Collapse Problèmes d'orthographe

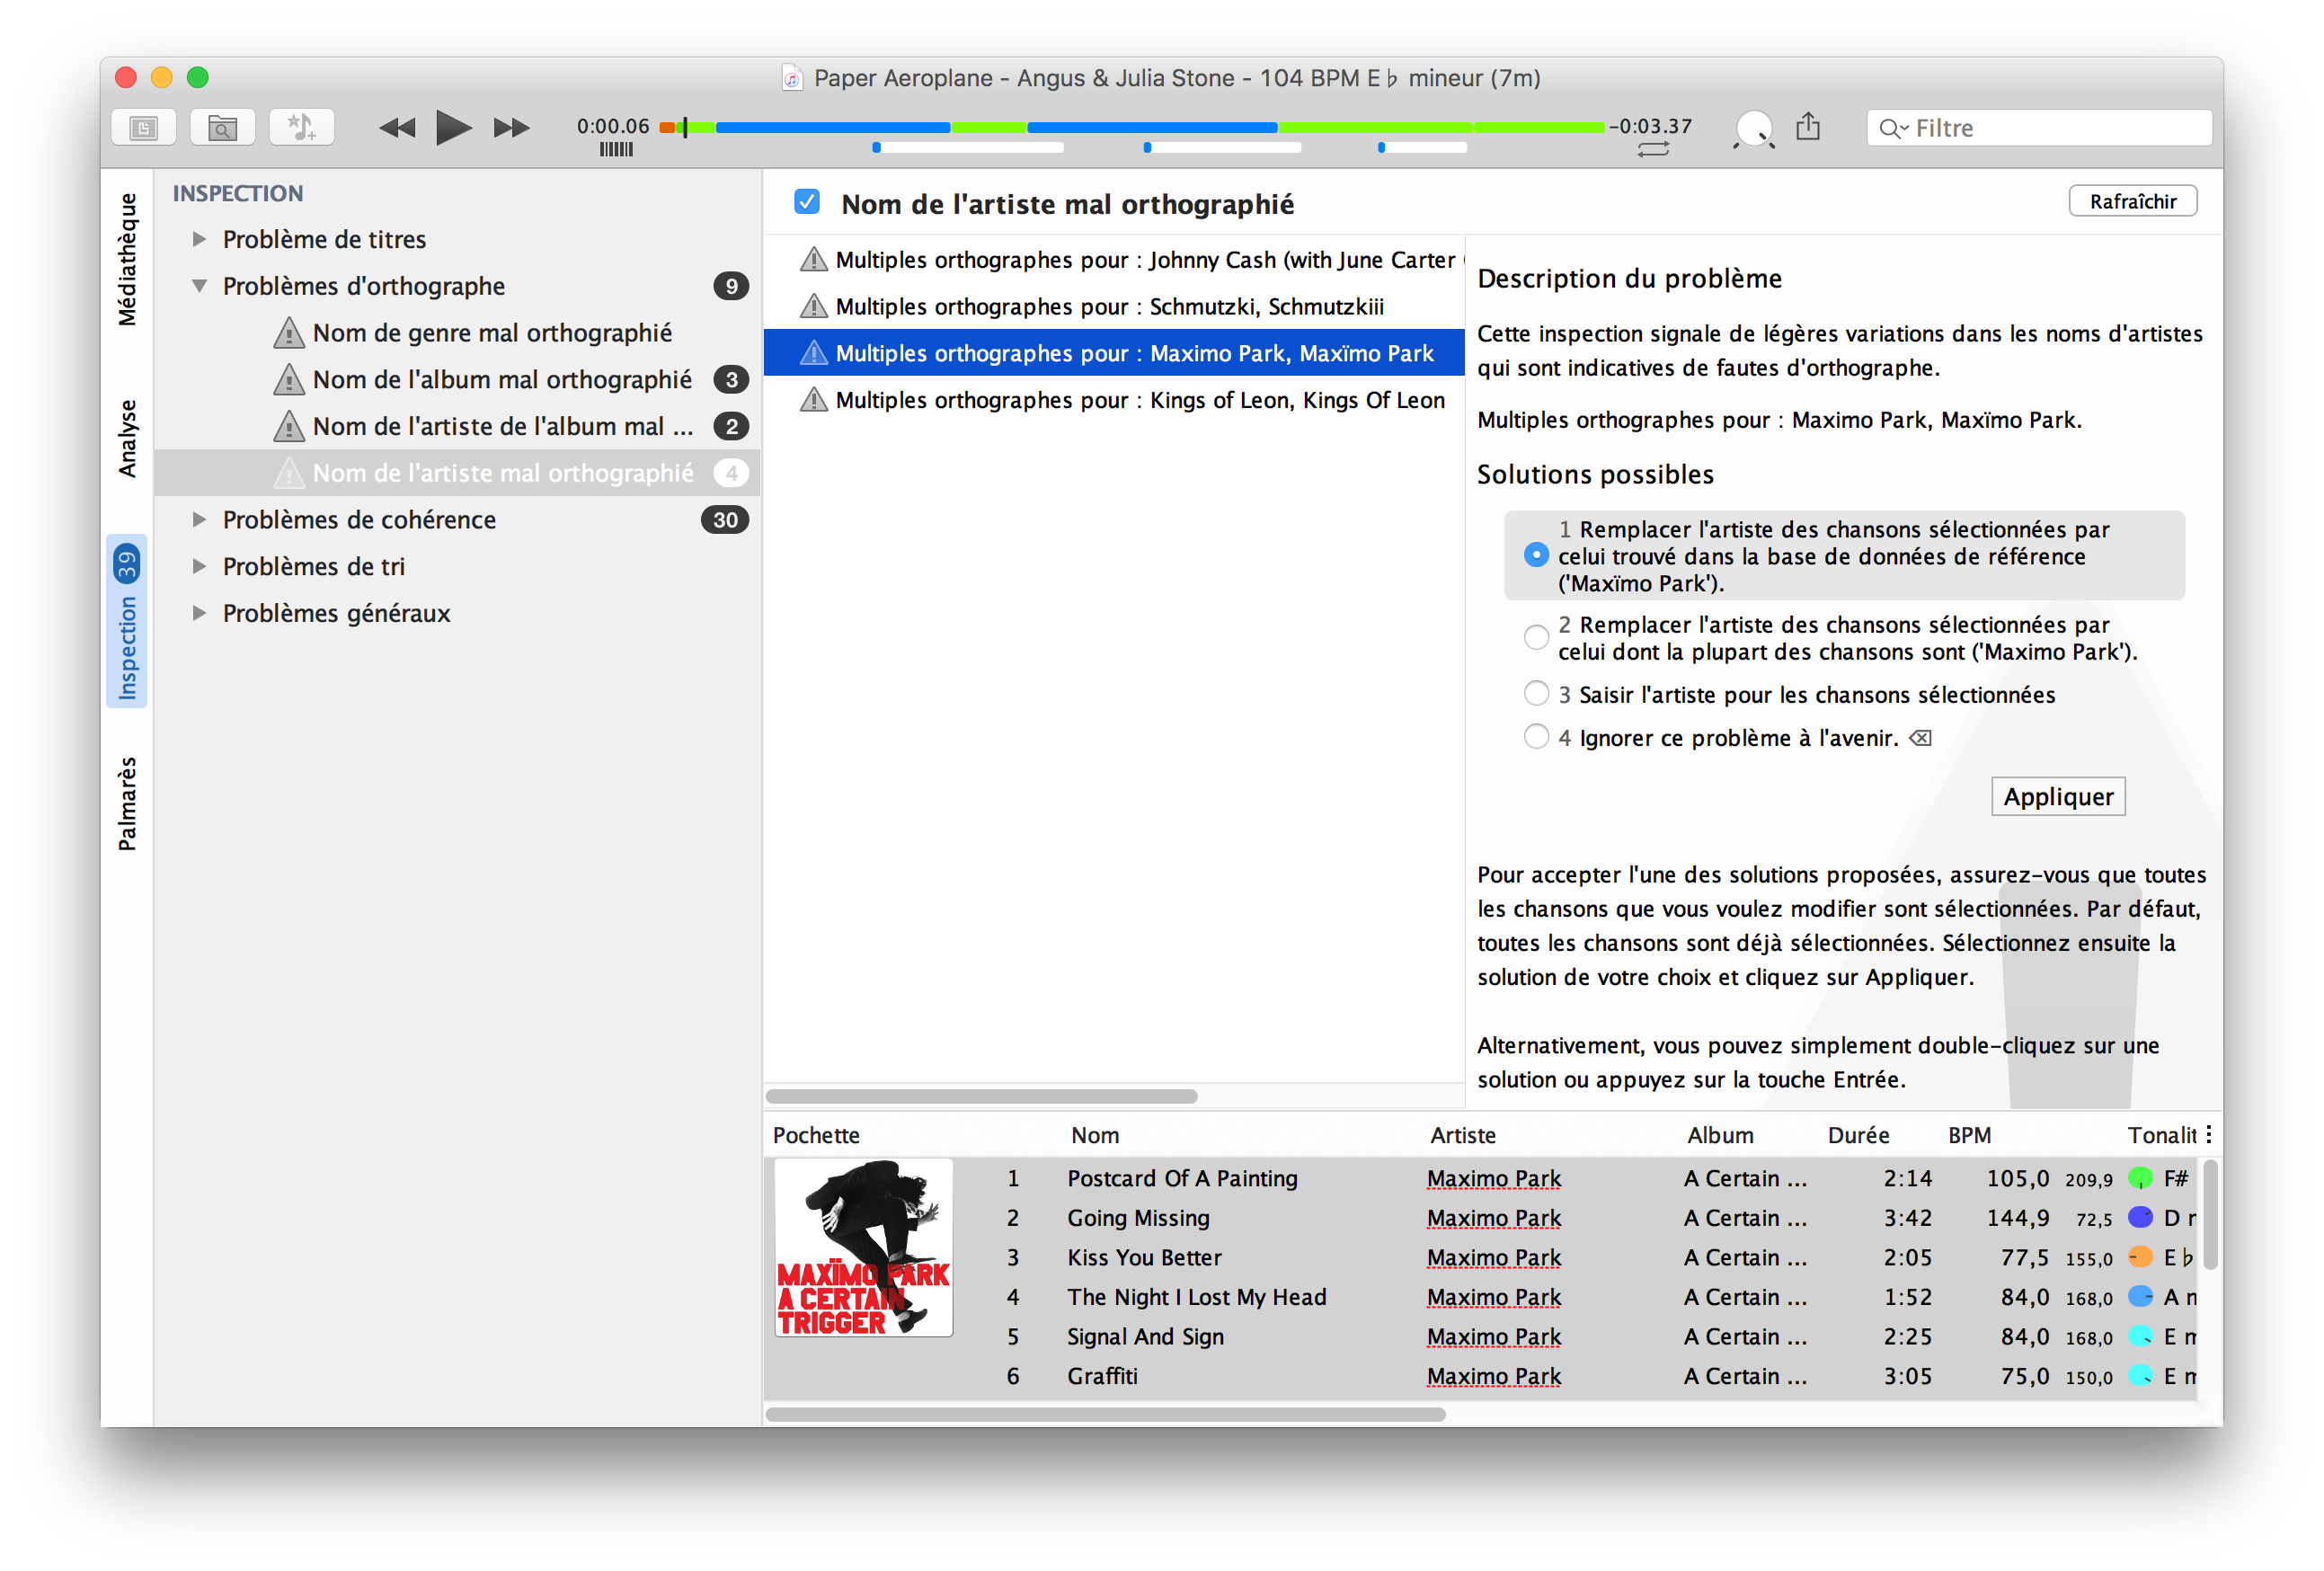tap(199, 286)
